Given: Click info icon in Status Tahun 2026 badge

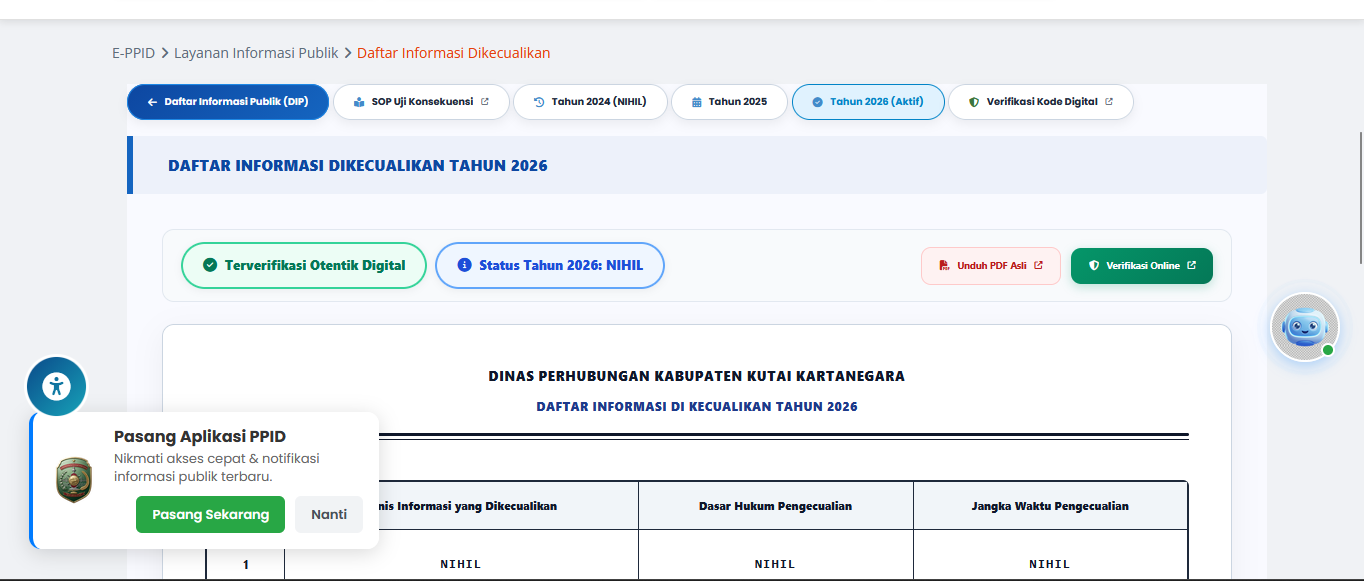Looking at the screenshot, I should 464,266.
